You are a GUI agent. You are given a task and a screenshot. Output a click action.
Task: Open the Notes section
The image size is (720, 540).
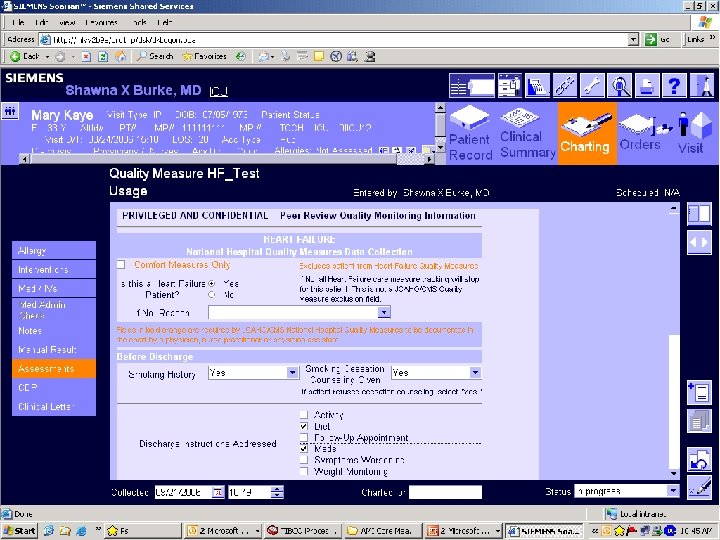pyautogui.click(x=54, y=330)
